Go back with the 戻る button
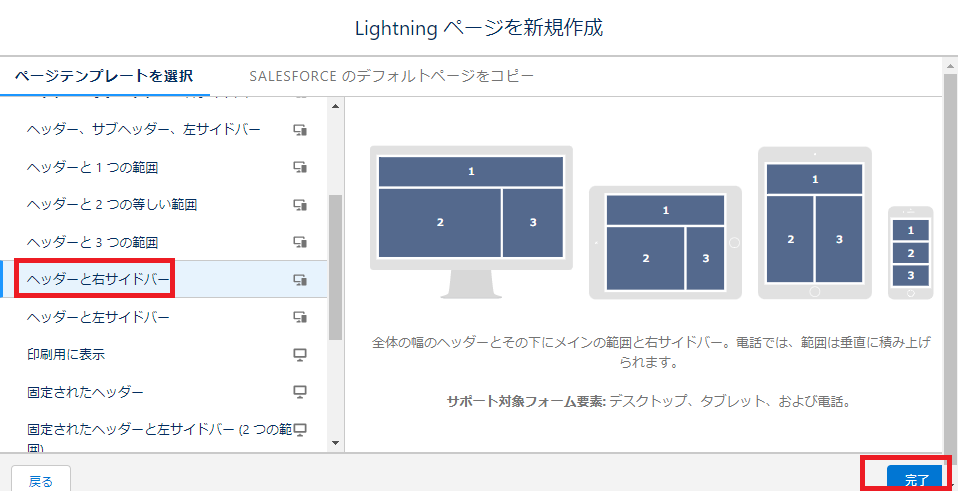The width and height of the screenshot is (958, 491). pyautogui.click(x=41, y=481)
